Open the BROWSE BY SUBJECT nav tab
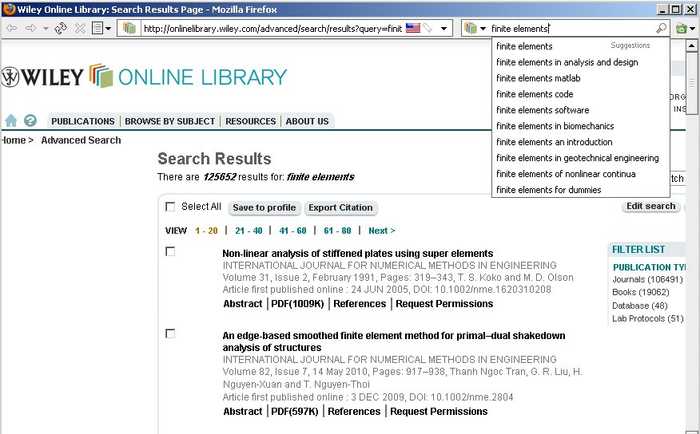700x434 pixels. (x=170, y=121)
